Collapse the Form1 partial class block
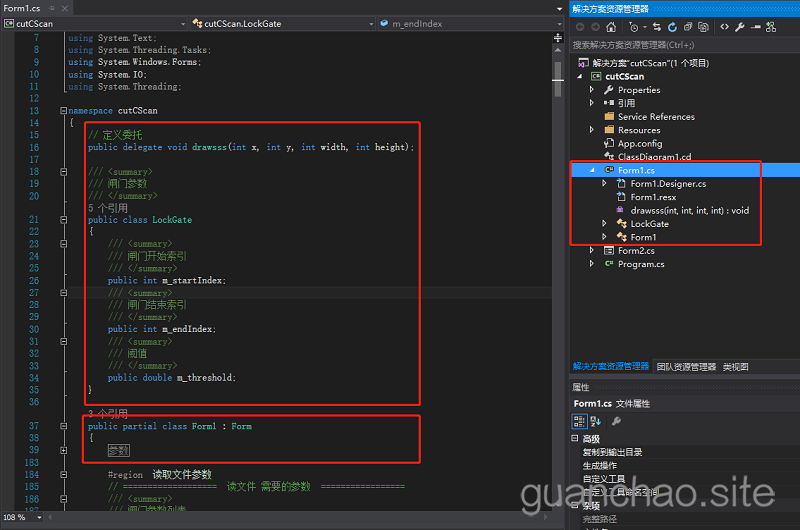This screenshot has height=530, width=800. coord(63,426)
